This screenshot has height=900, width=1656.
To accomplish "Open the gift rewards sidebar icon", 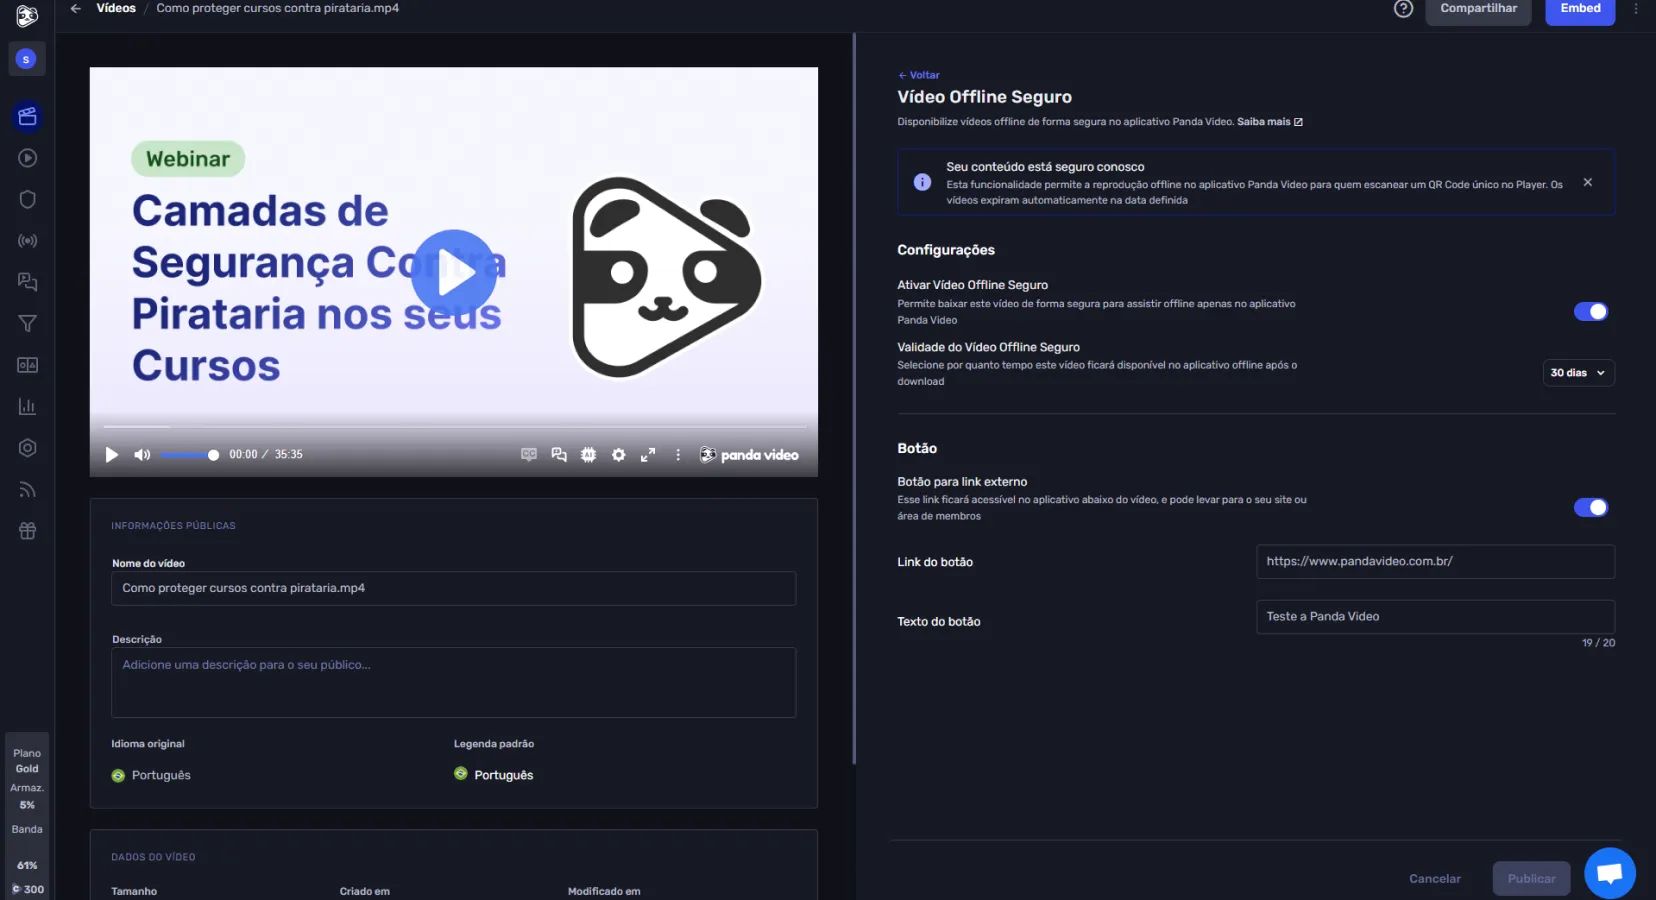I will pyautogui.click(x=27, y=531).
